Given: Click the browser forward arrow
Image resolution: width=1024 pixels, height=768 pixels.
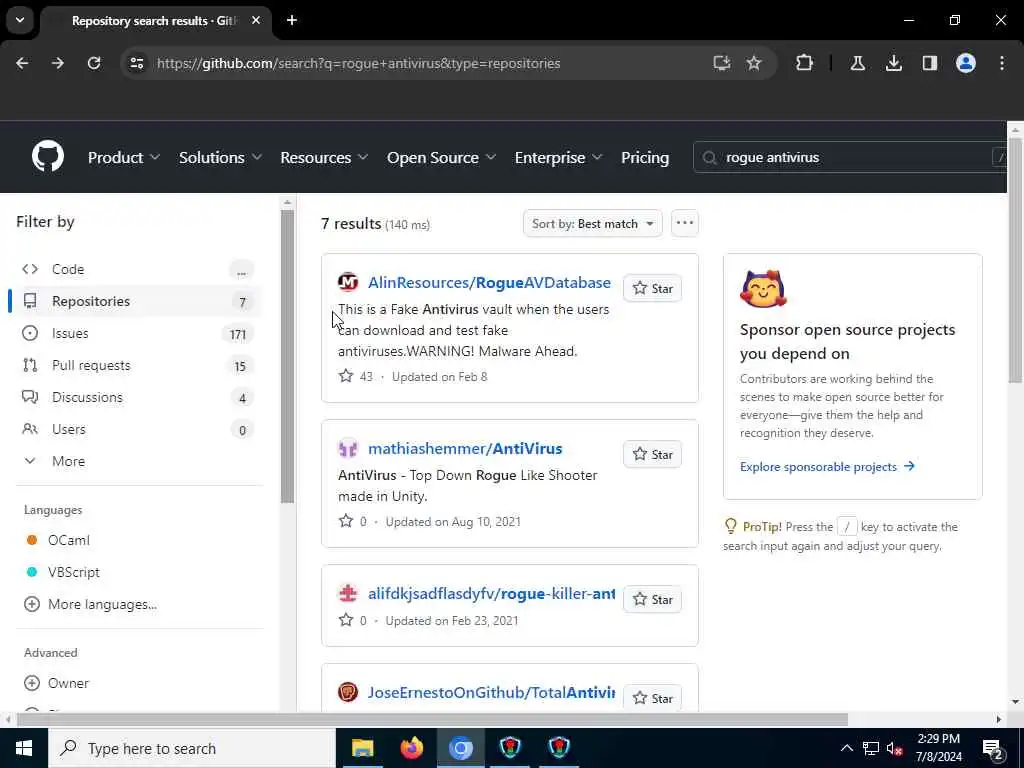Looking at the screenshot, I should [58, 63].
